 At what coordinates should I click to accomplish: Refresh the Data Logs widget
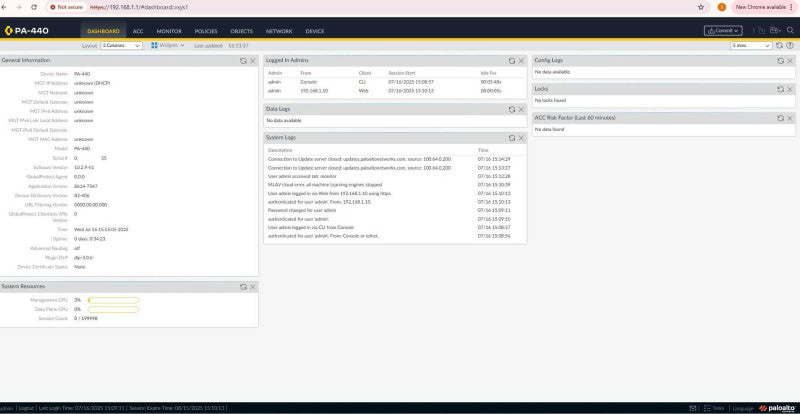click(x=512, y=109)
